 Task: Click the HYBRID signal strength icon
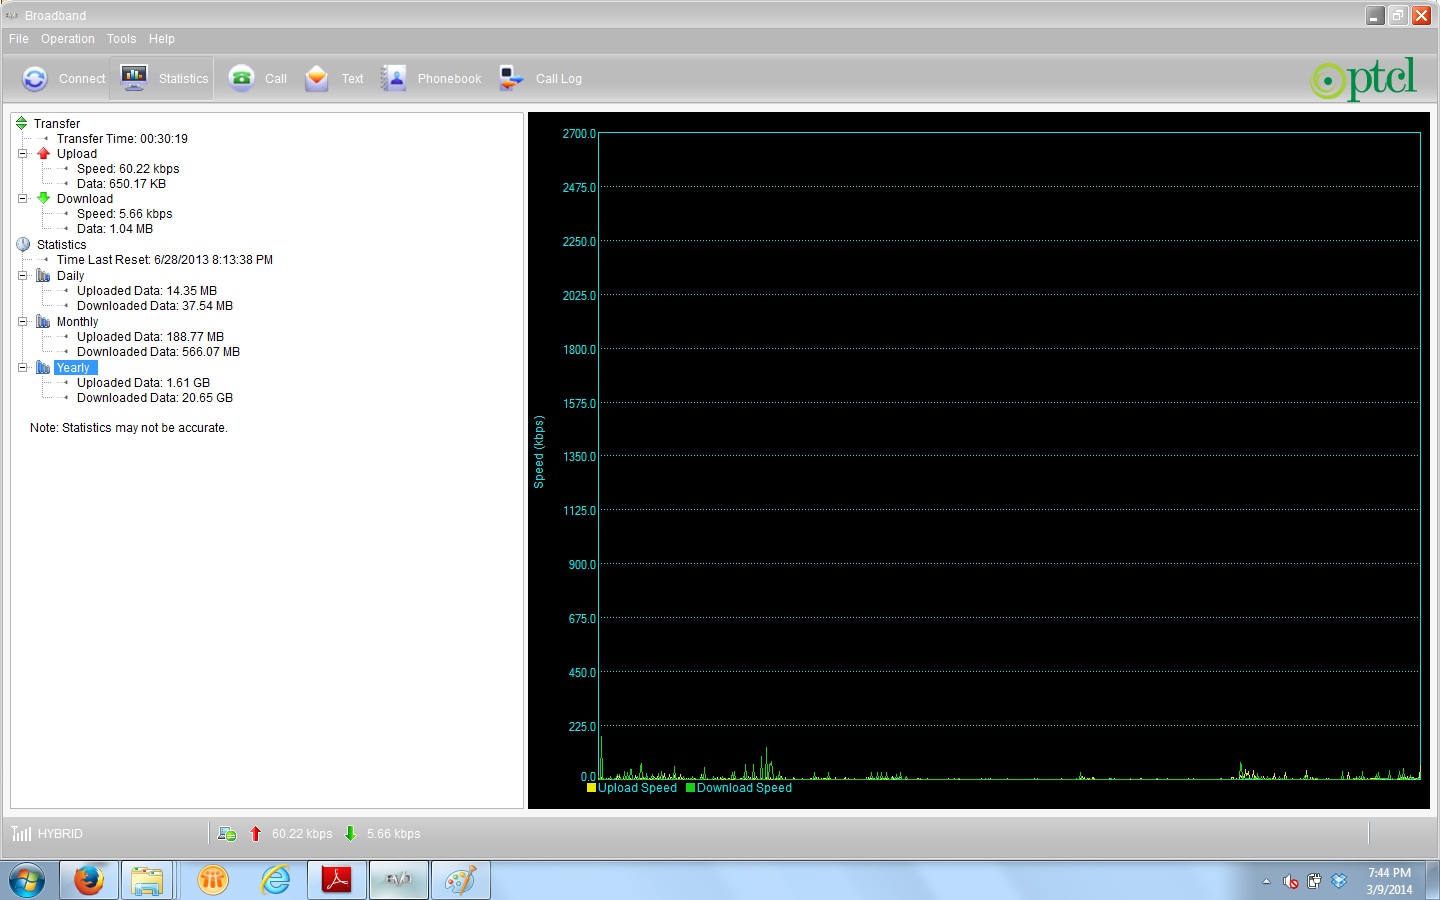pos(21,834)
